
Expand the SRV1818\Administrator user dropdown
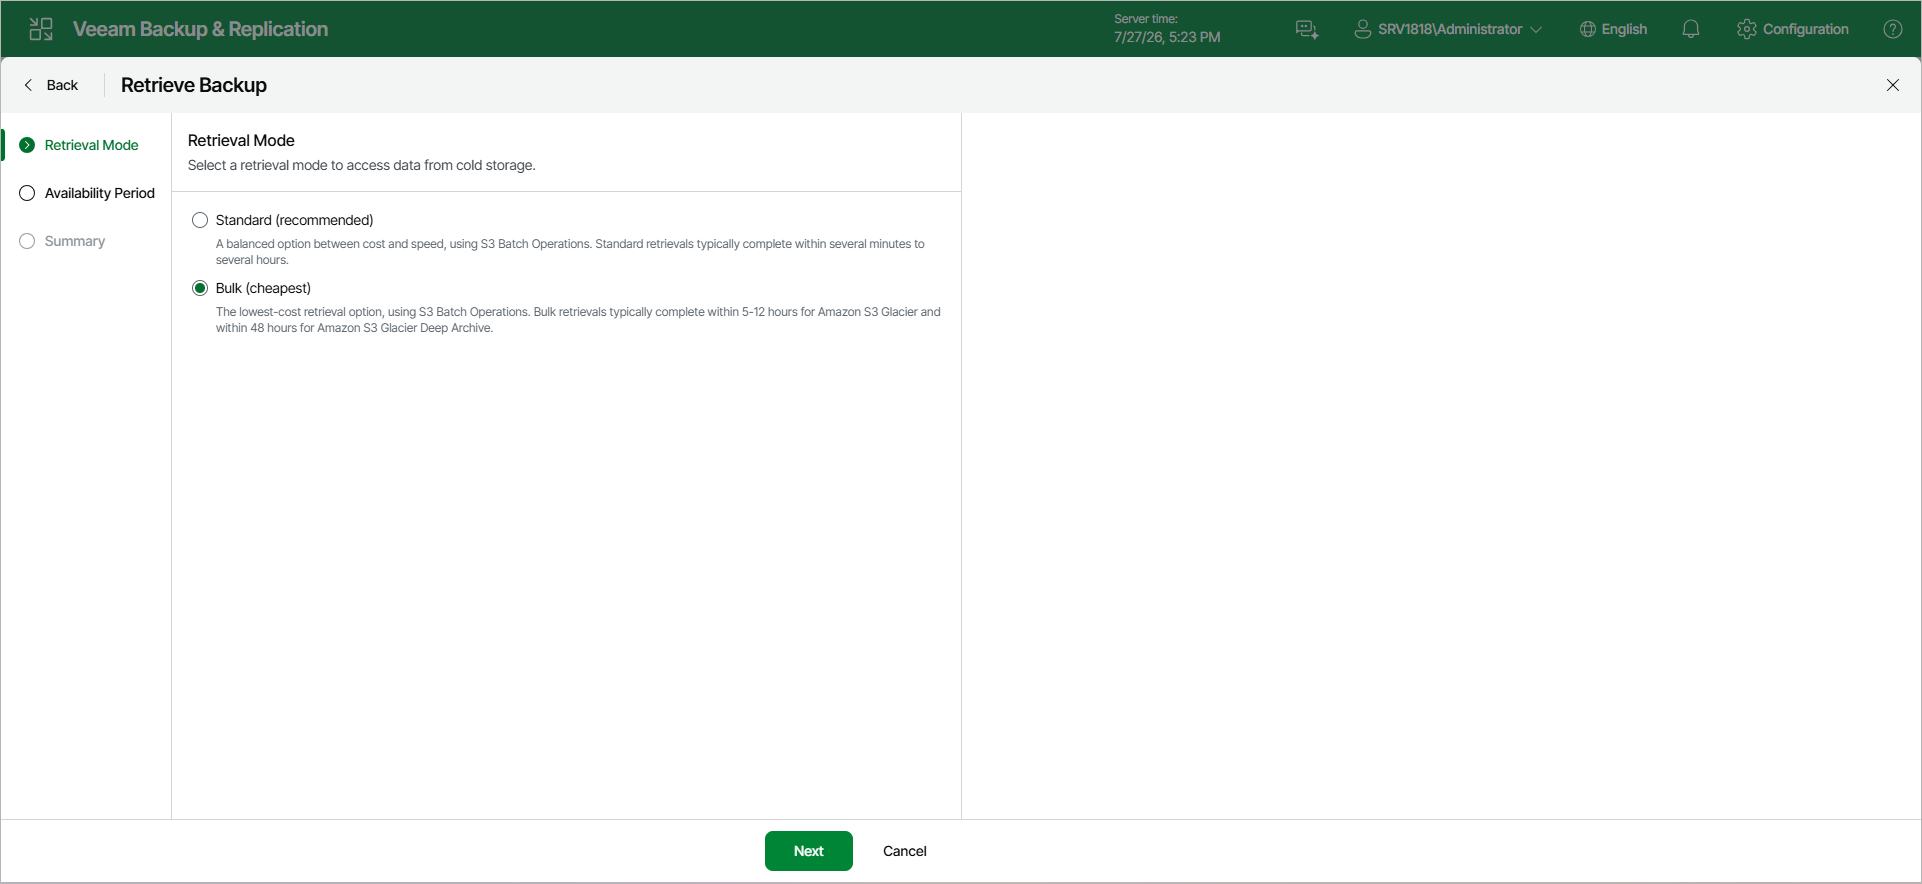1536,29
